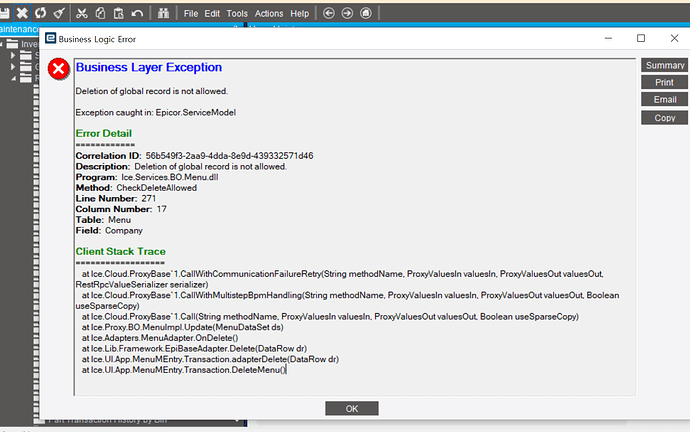
Task: Open the Actions menu
Action: (x=269, y=14)
